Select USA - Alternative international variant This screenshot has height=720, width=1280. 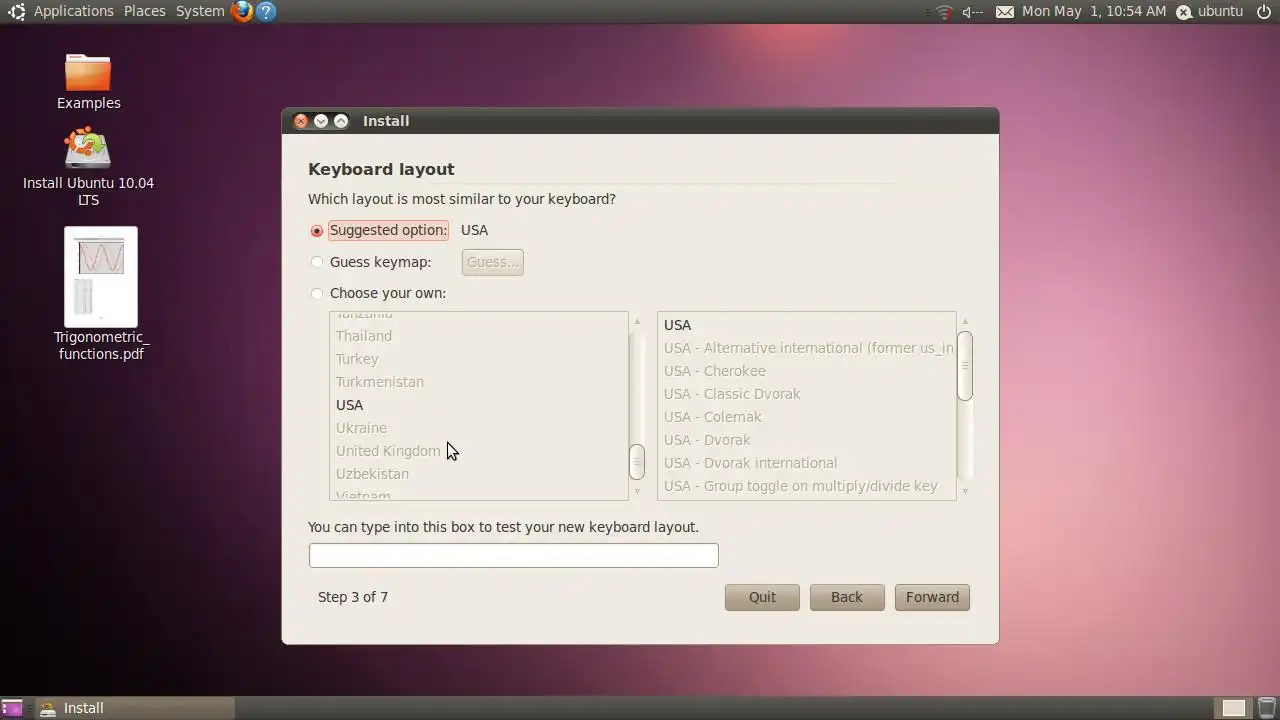(806, 348)
